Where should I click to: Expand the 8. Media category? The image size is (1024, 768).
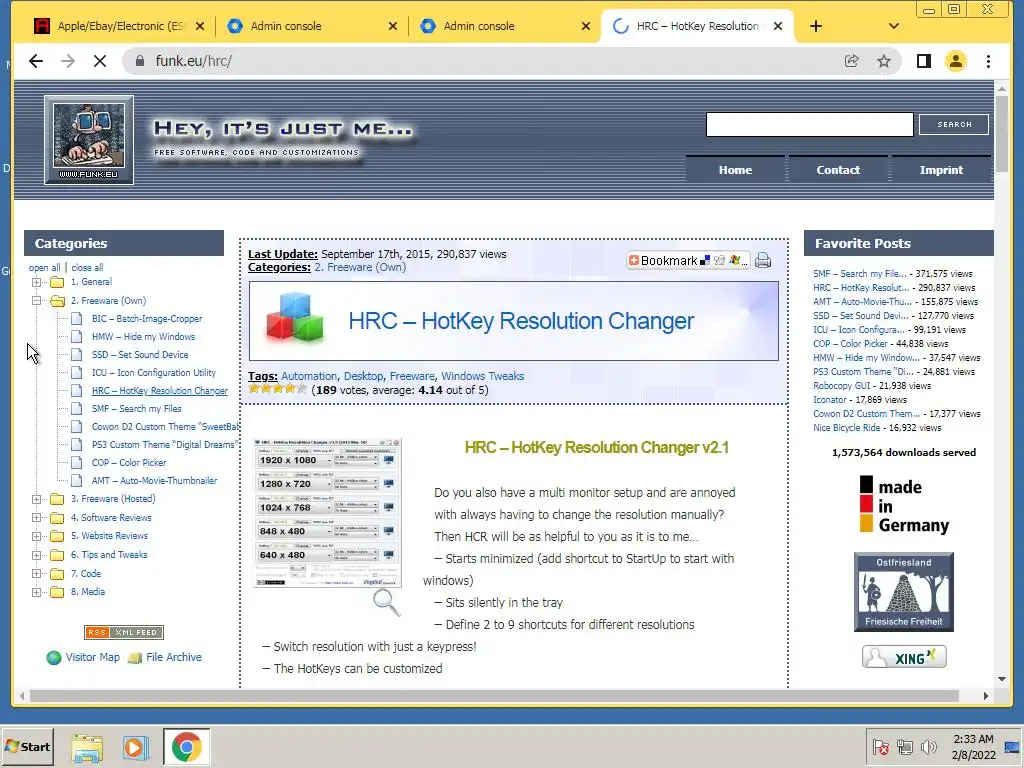(37, 592)
